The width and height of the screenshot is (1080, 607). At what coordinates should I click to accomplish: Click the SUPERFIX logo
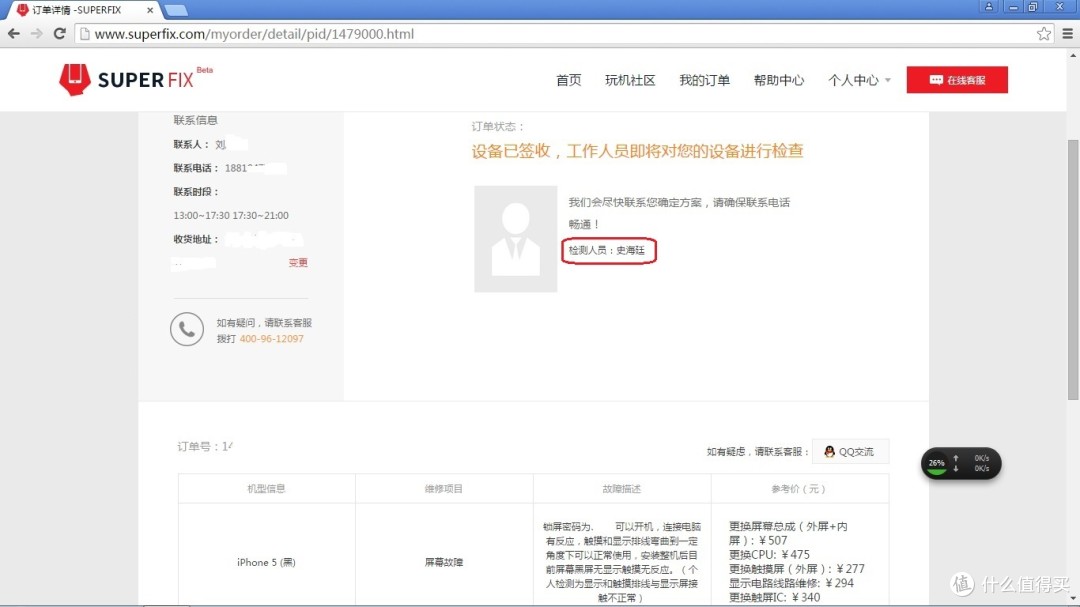coord(136,79)
